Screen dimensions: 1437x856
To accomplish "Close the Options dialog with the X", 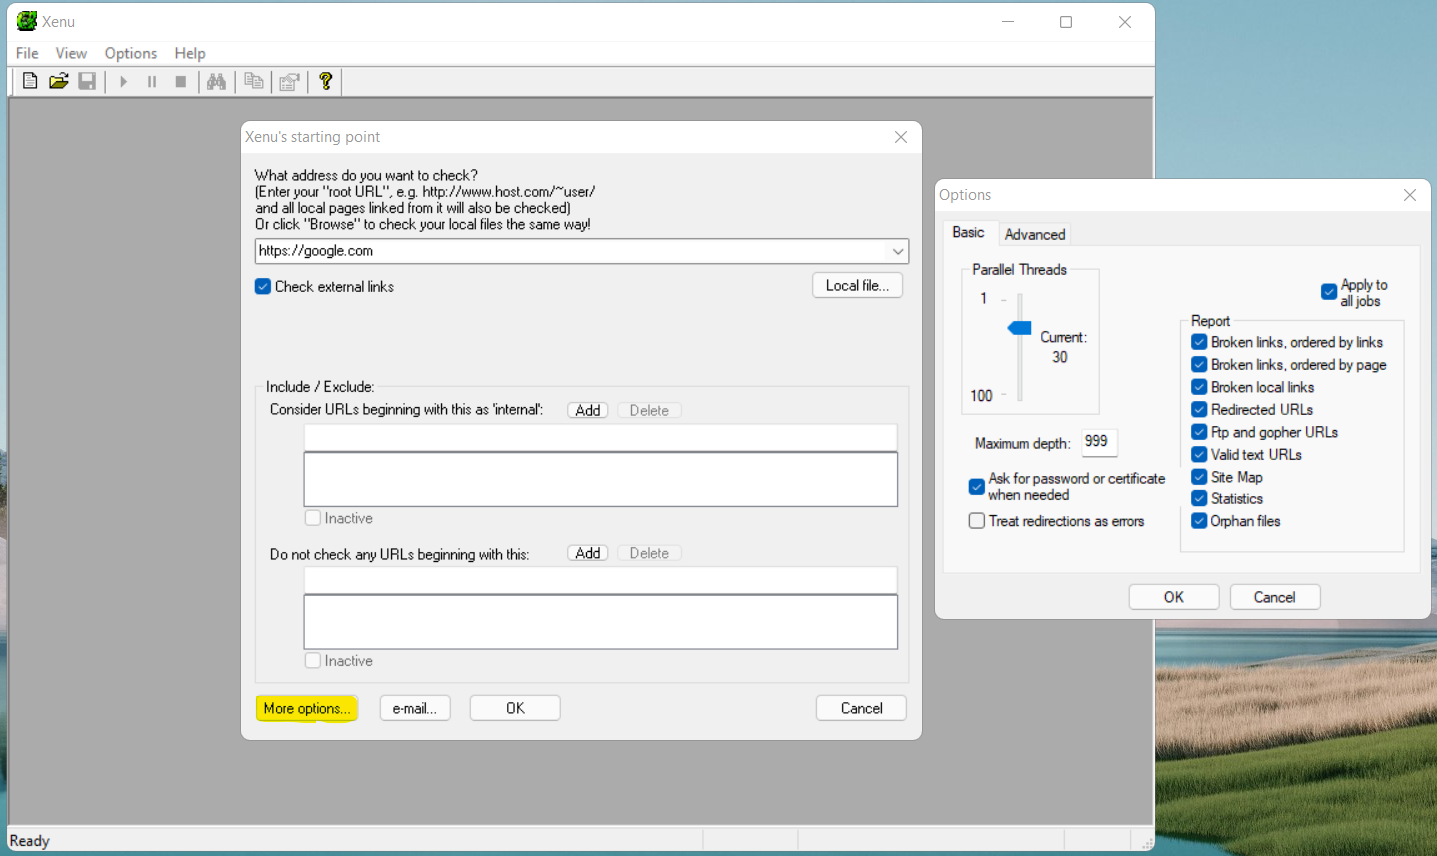I will click(x=1410, y=195).
